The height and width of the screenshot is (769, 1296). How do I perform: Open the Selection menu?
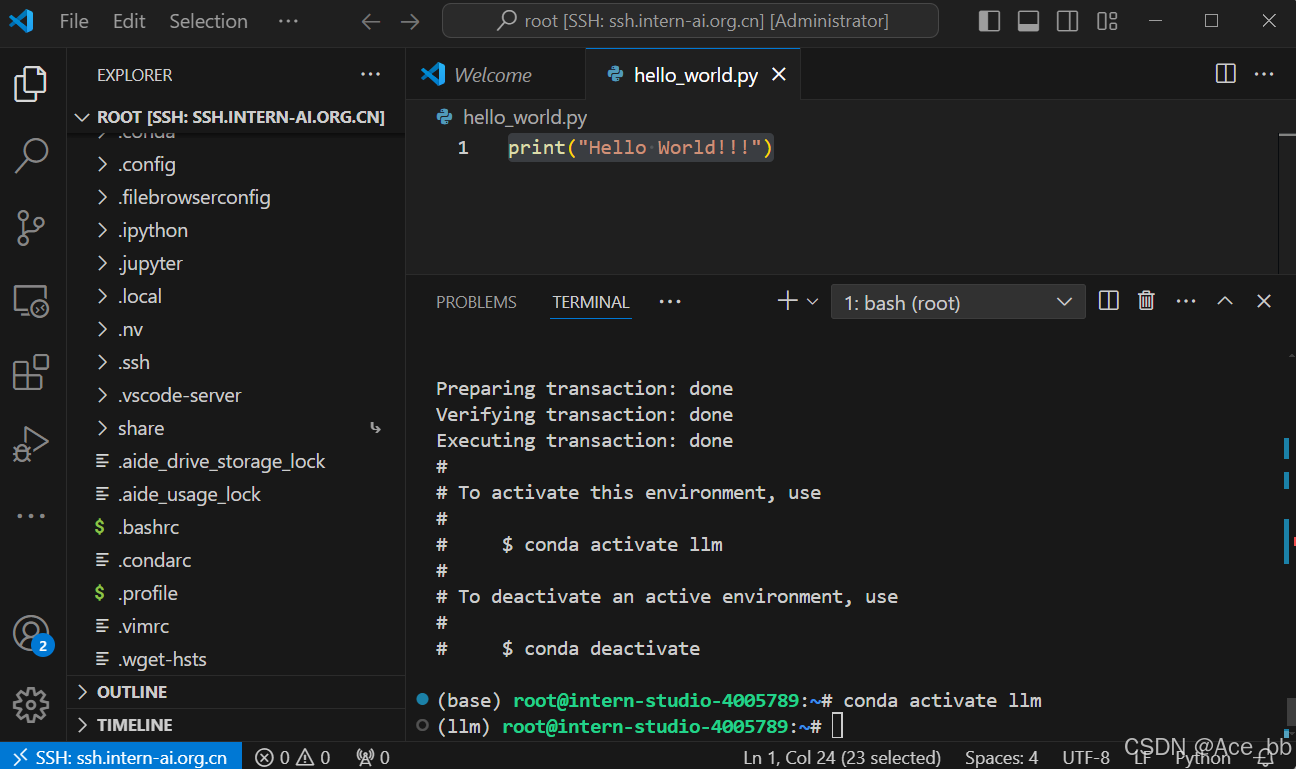pos(208,21)
